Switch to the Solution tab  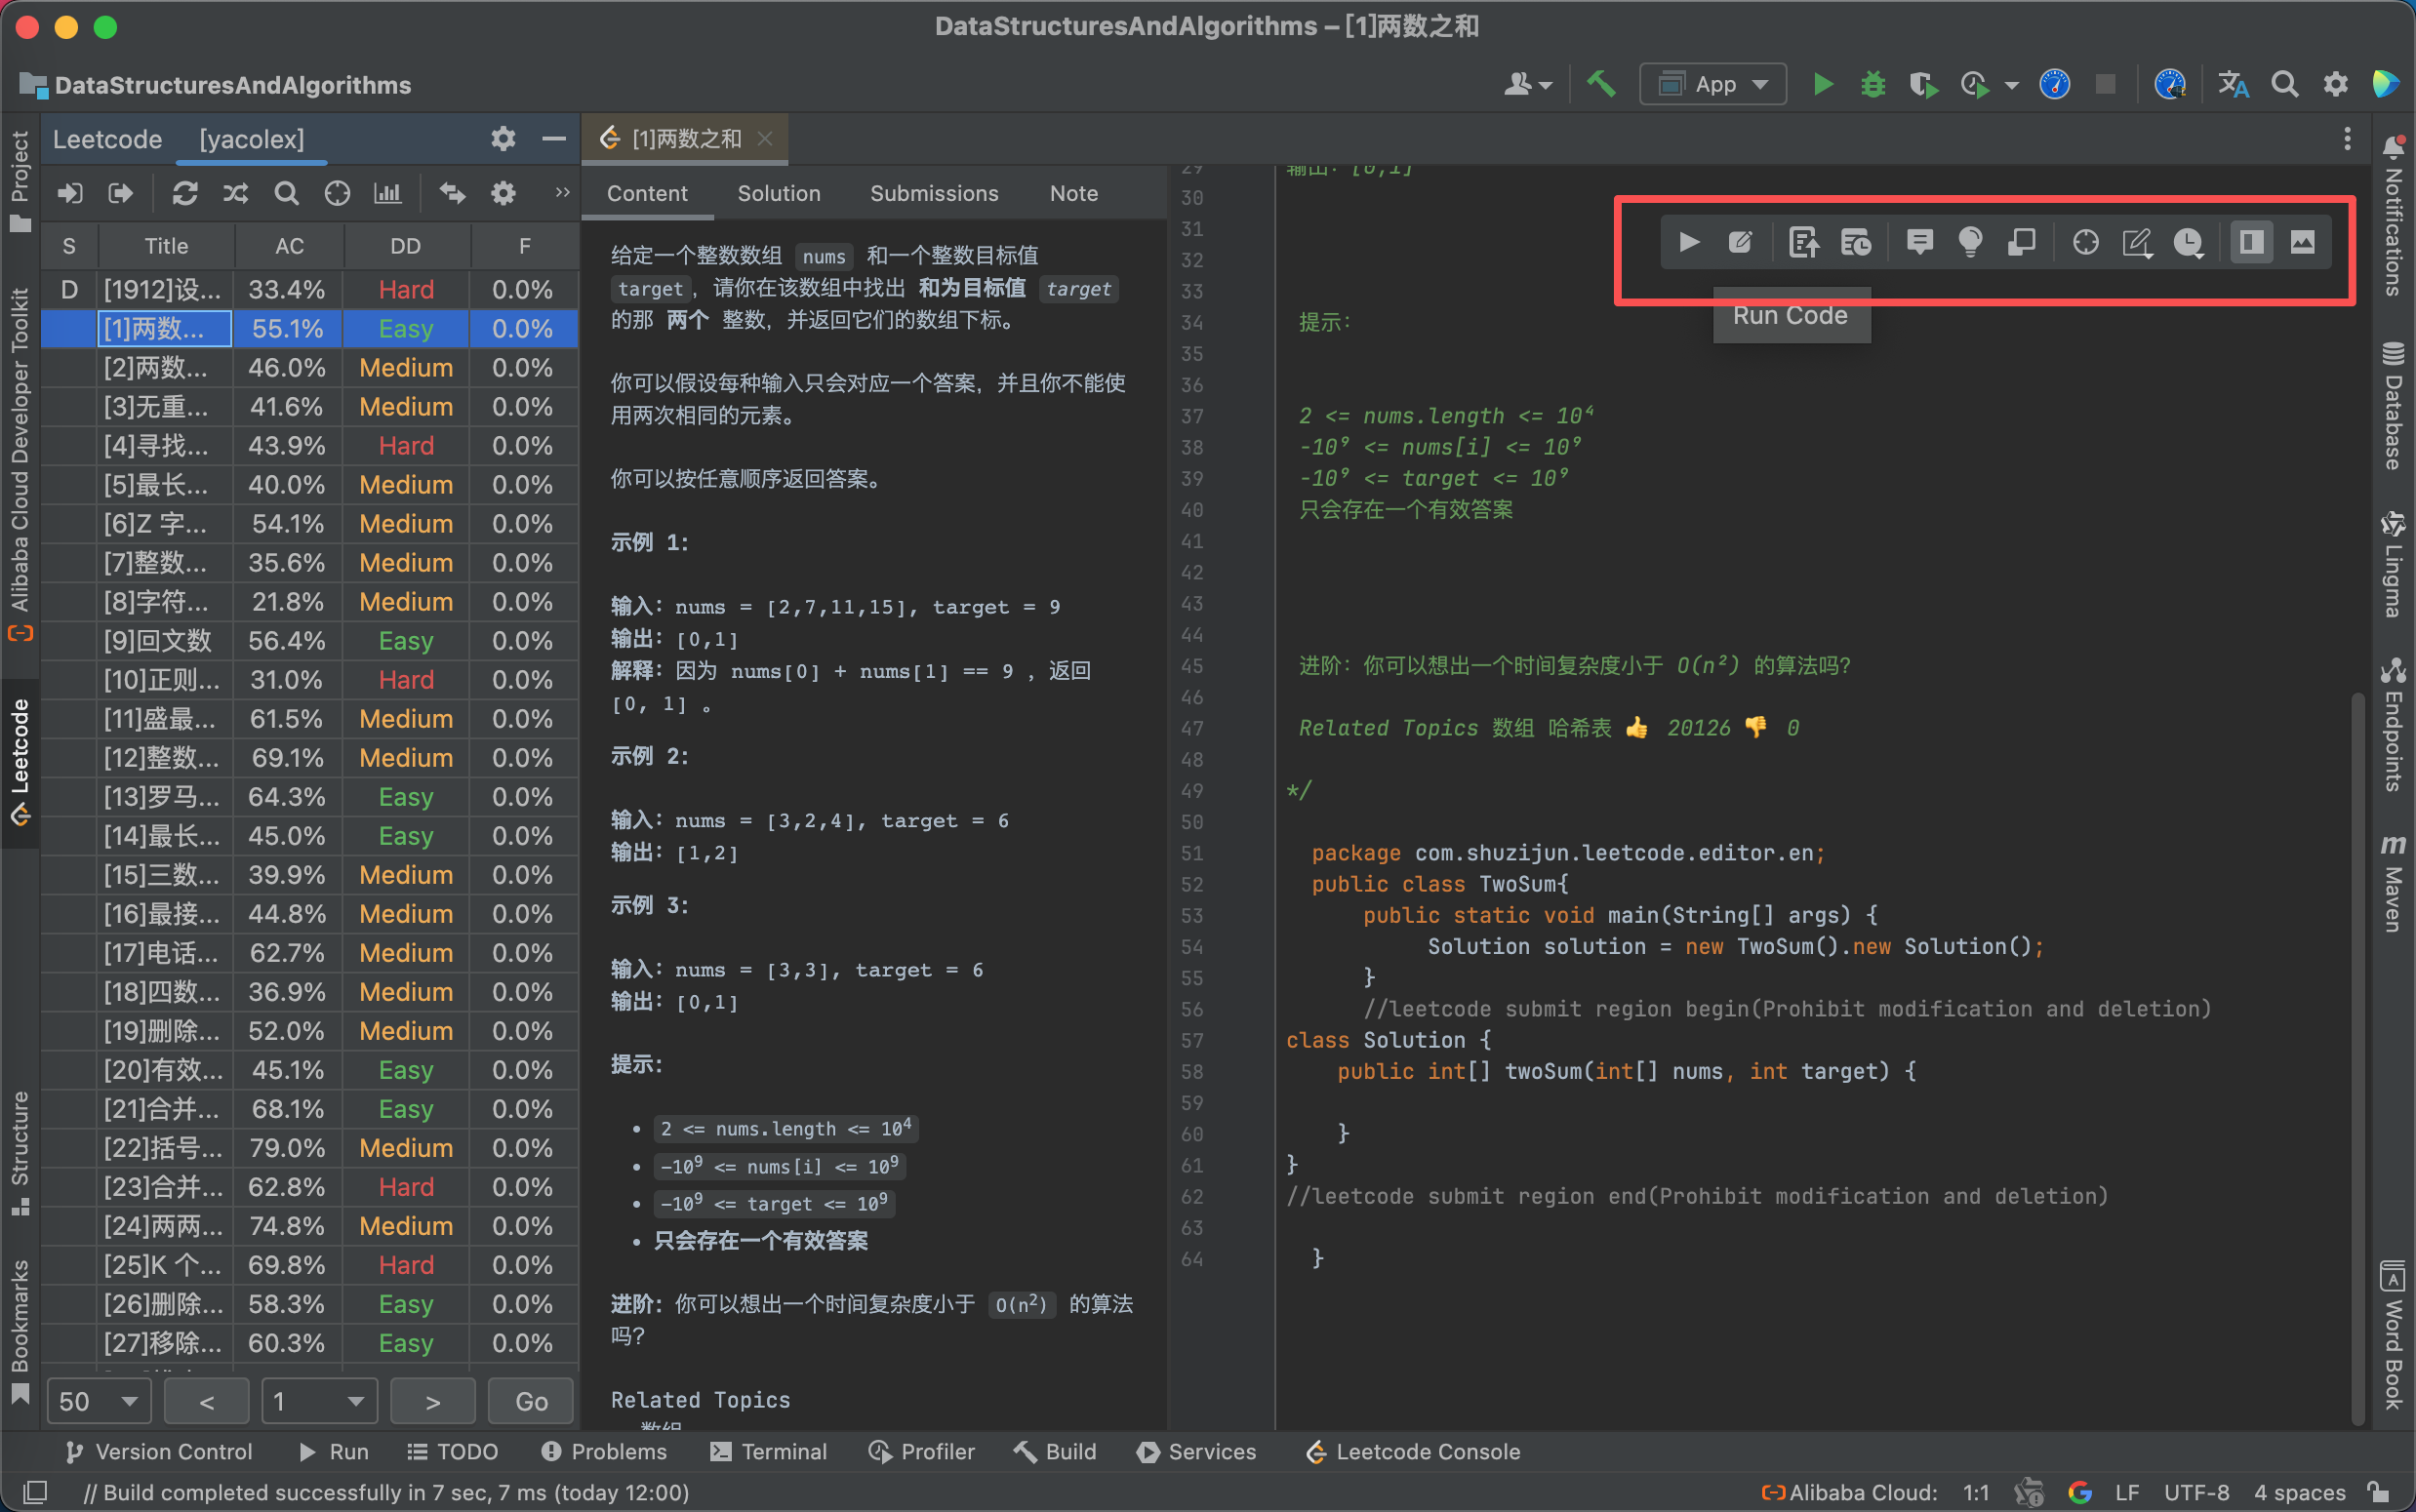[779, 193]
